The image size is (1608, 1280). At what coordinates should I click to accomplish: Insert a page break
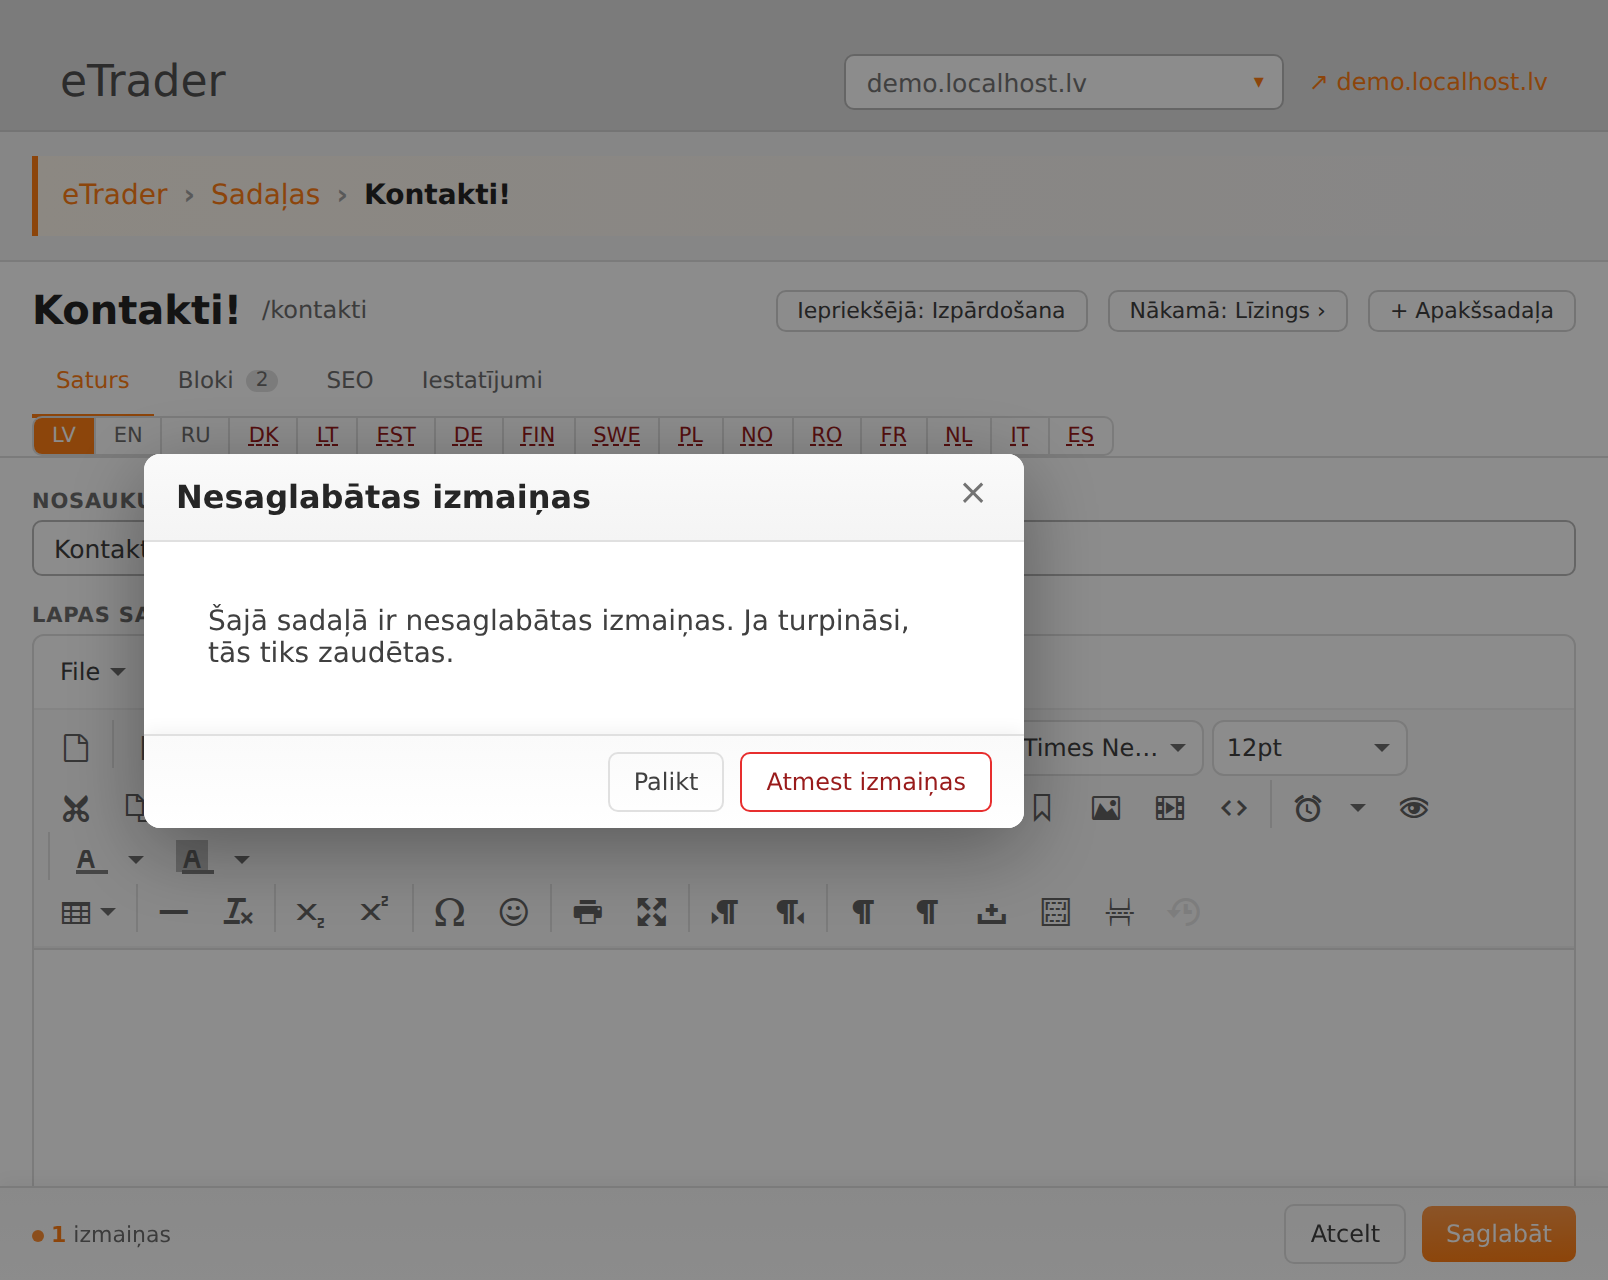(x=1120, y=912)
